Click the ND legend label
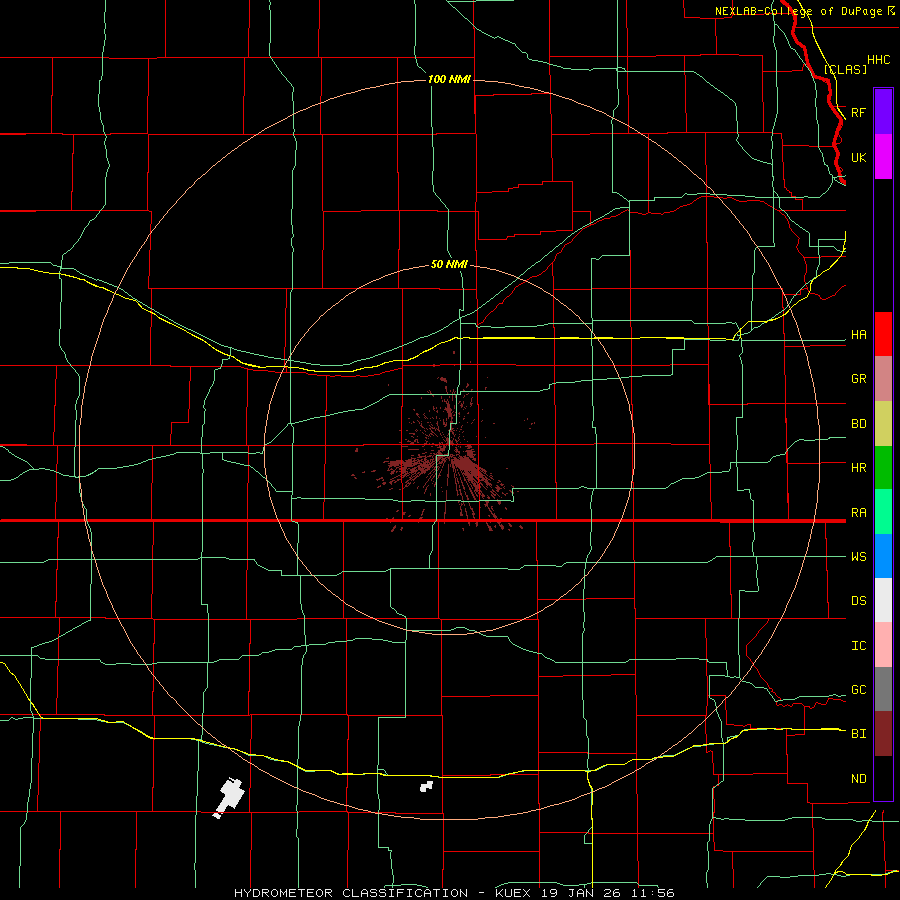Viewport: 900px width, 900px height. pyautogui.click(x=859, y=779)
